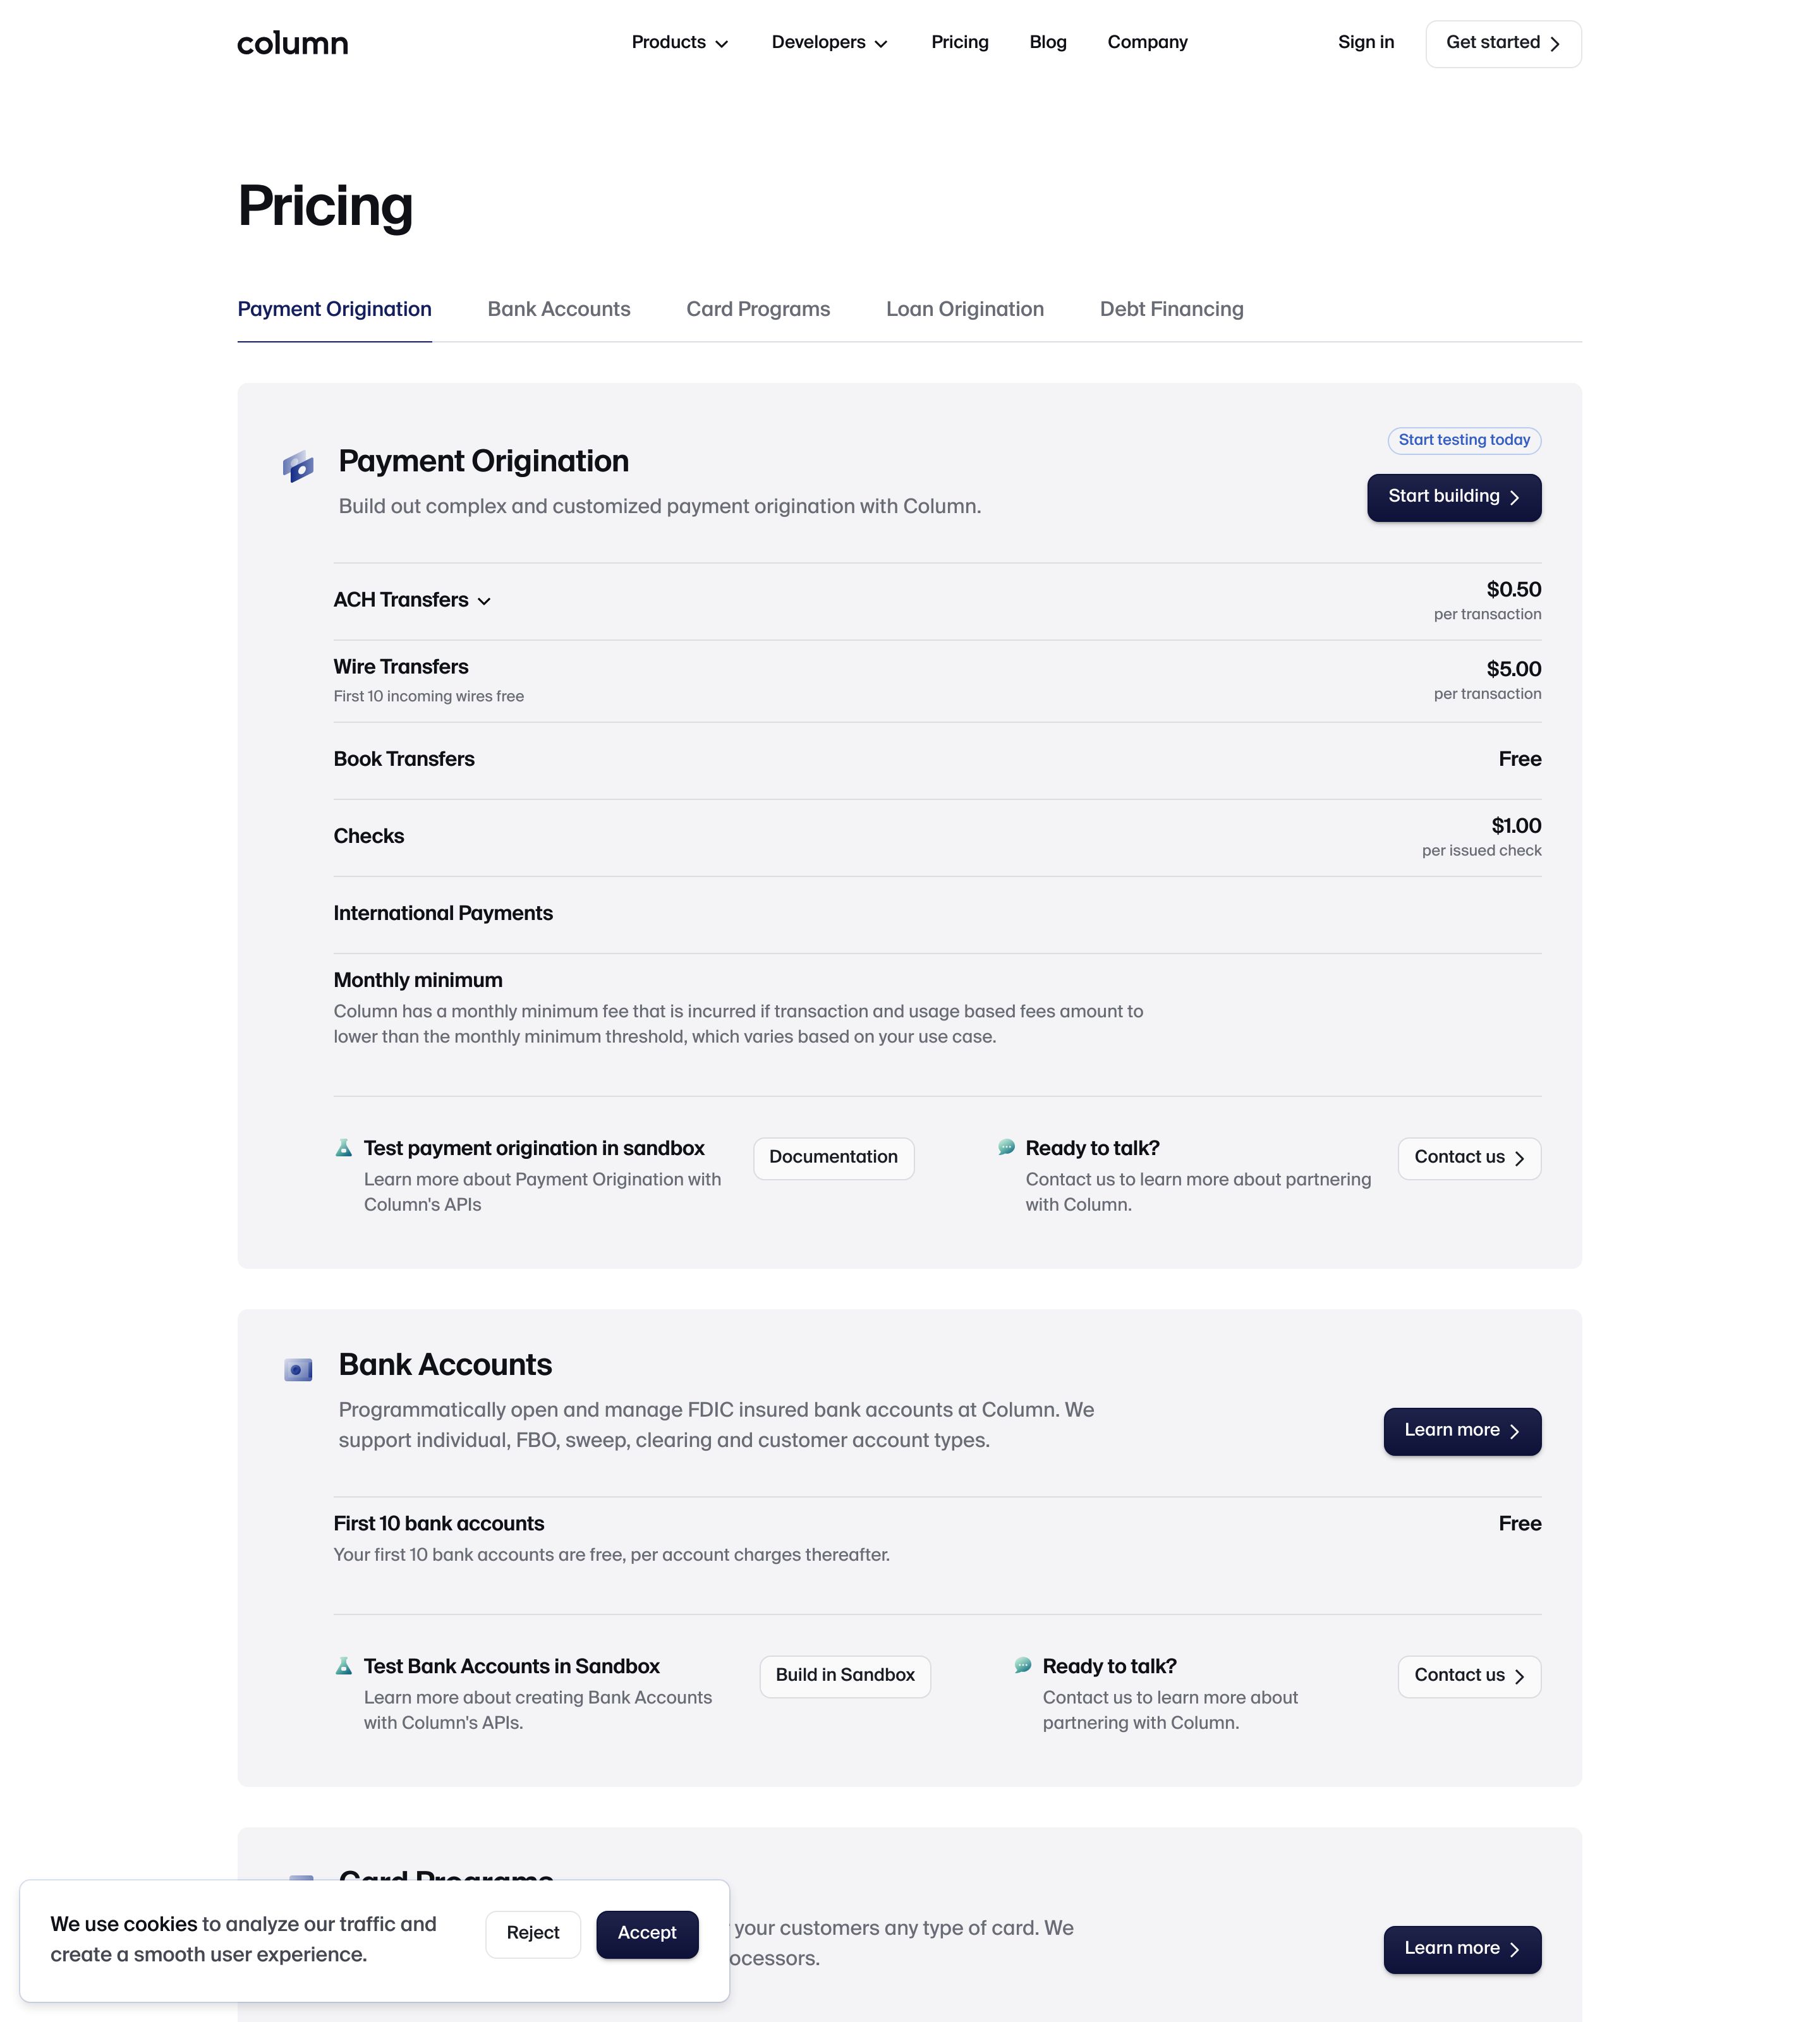Click the Column logo in the header
Screen dimensions: 1820x2022
click(x=292, y=43)
